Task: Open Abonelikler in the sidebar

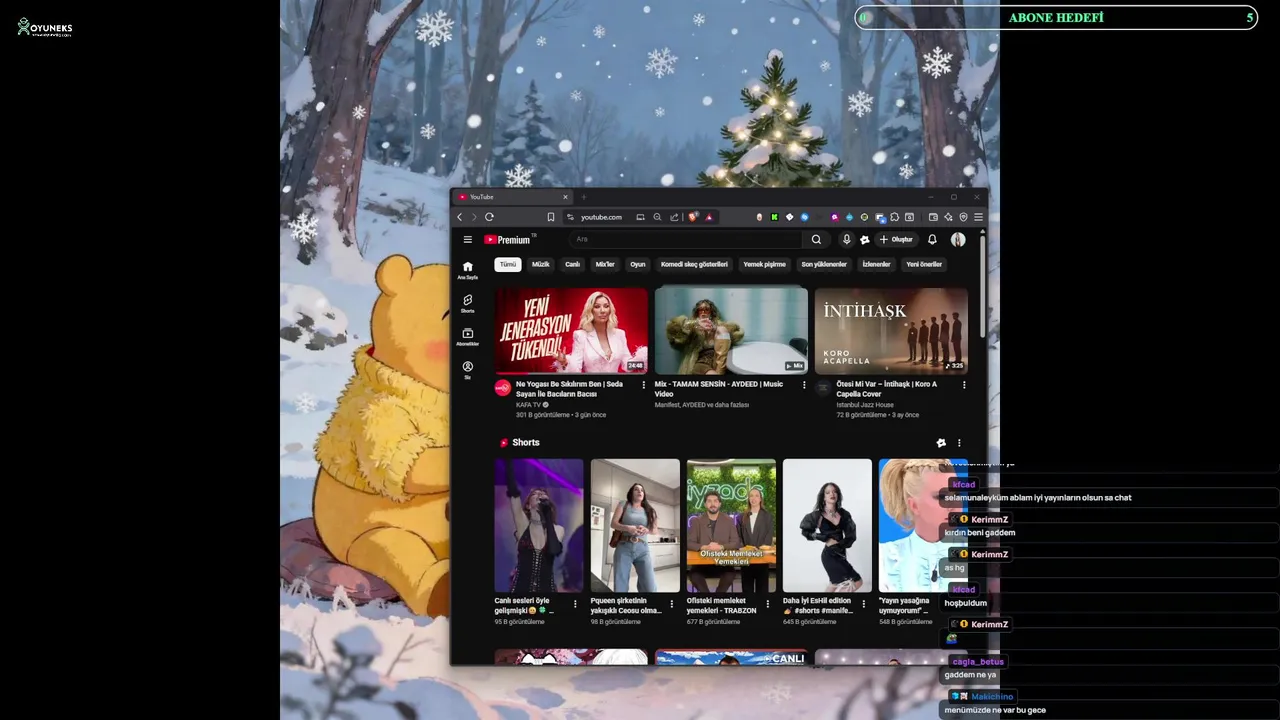Action: [467, 337]
